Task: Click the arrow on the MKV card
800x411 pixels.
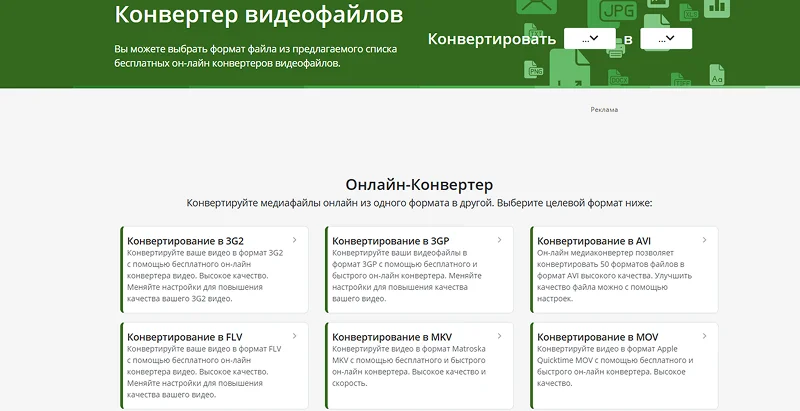Action: click(499, 336)
